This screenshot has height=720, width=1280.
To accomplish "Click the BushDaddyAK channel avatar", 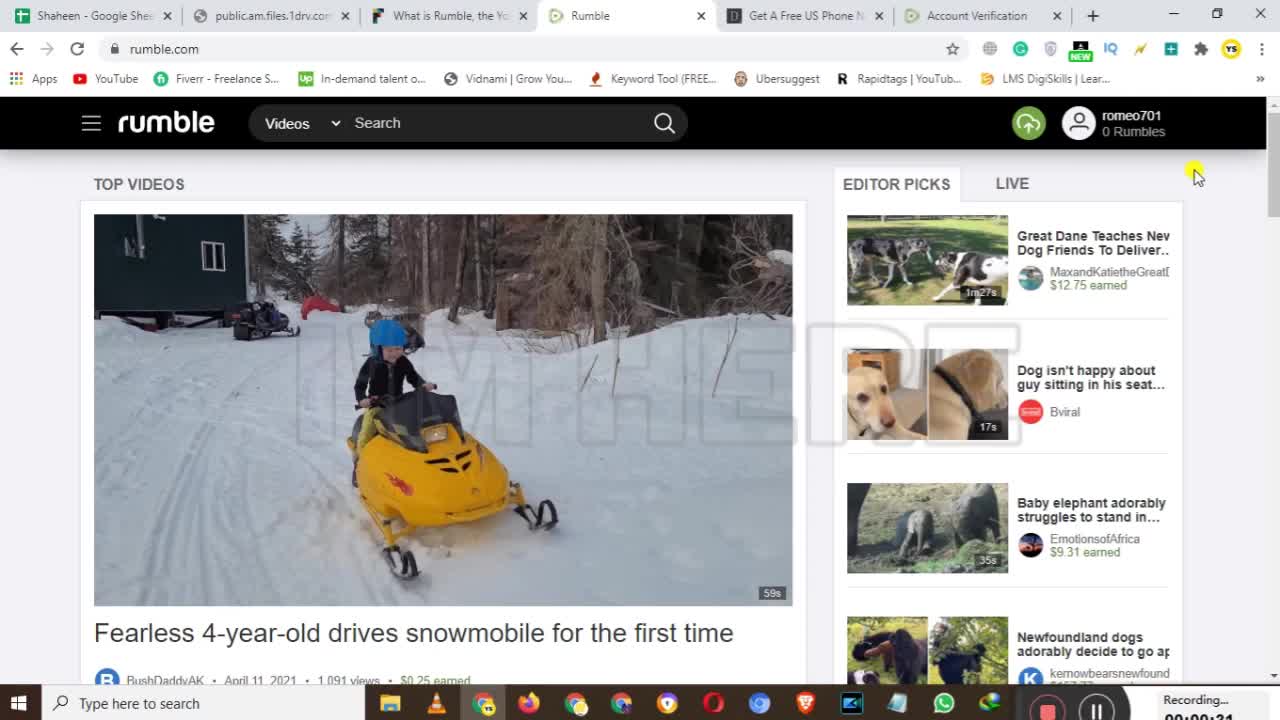I will coord(107,679).
